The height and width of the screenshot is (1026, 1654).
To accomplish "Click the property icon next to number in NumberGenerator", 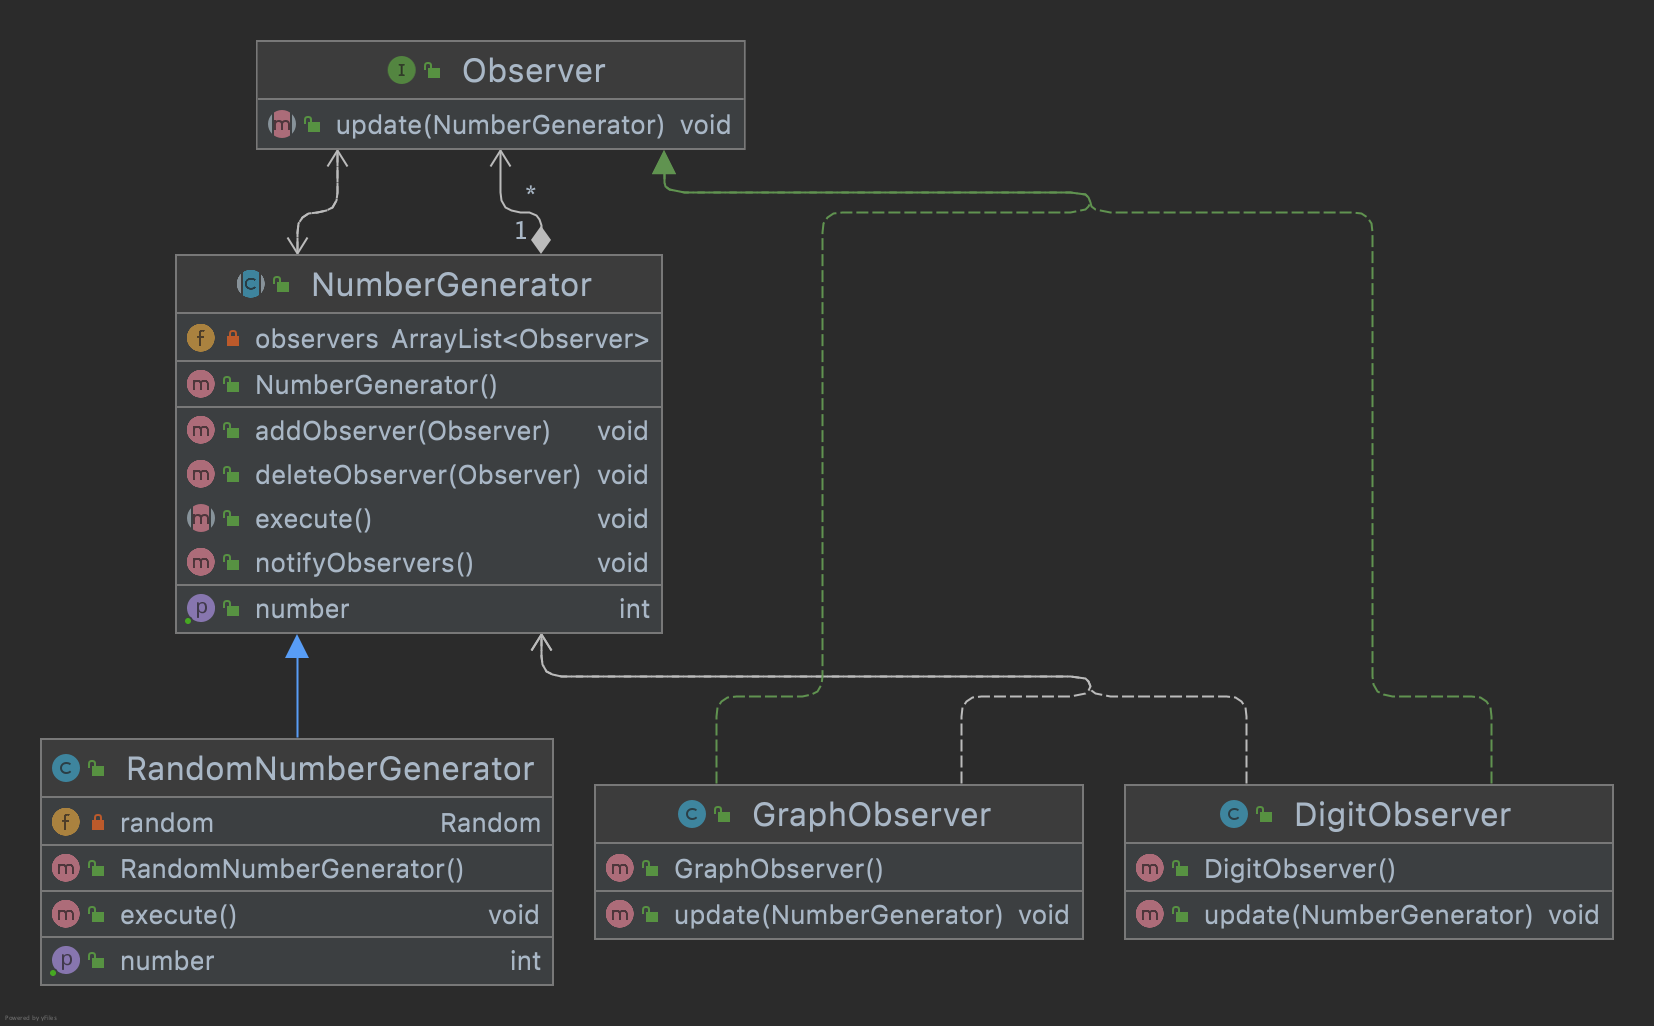I will (x=201, y=608).
